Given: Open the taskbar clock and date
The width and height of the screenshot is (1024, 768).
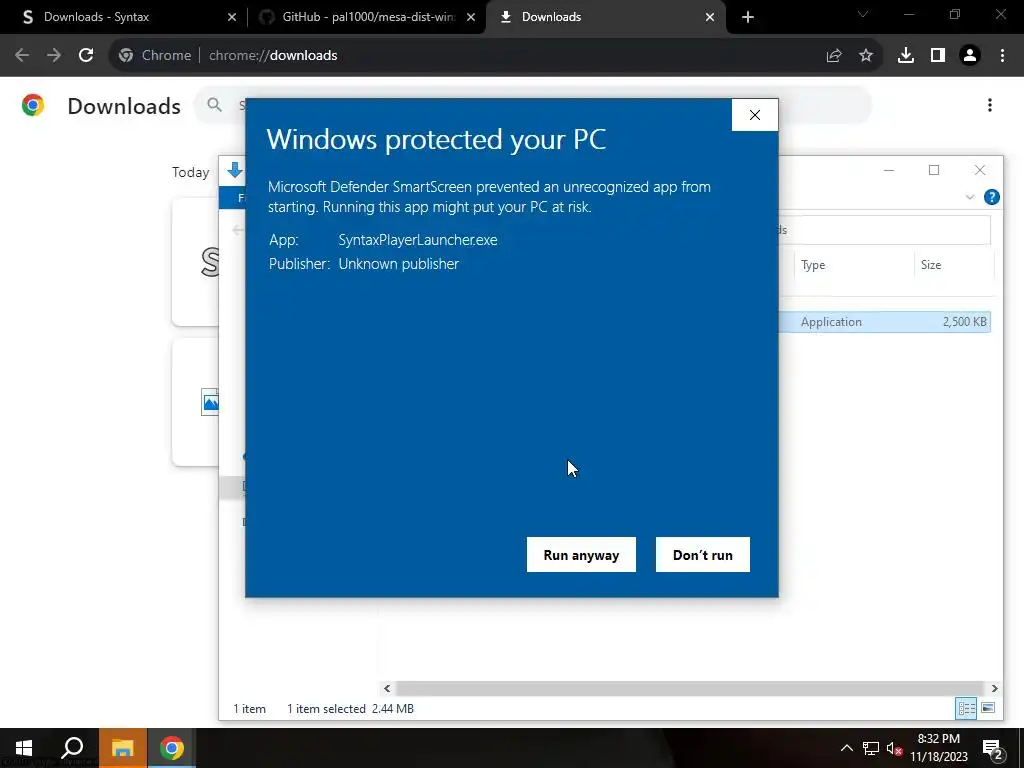Looking at the screenshot, I should coord(938,748).
